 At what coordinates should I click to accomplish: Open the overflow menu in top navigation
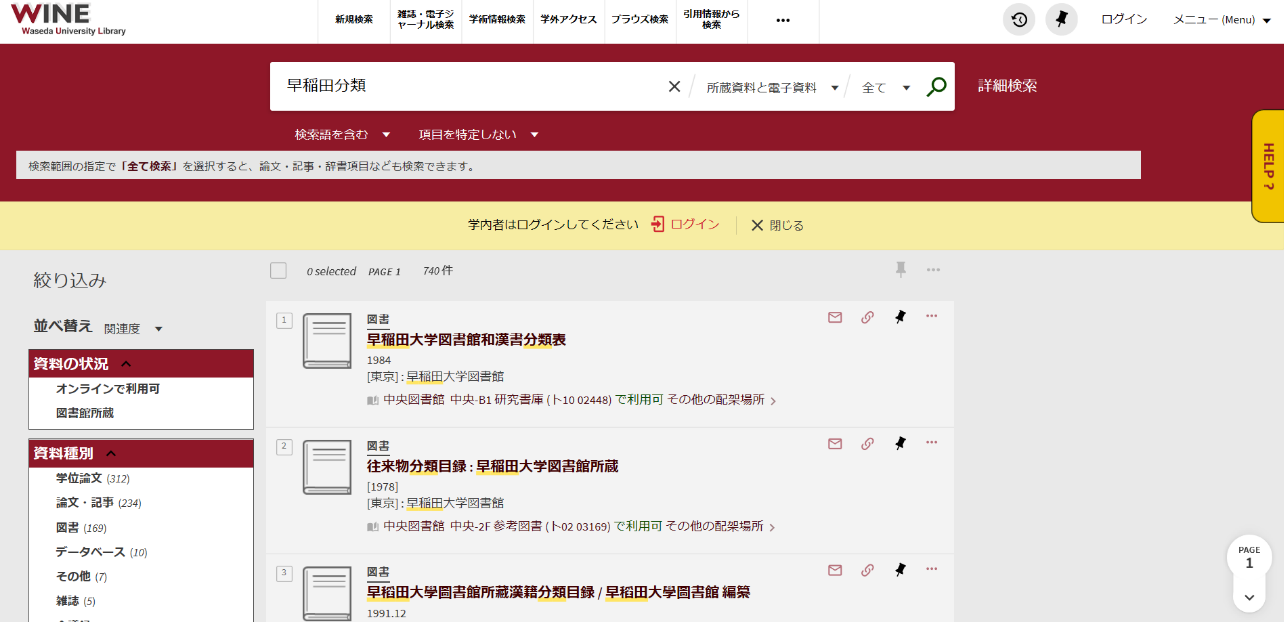[x=783, y=20]
